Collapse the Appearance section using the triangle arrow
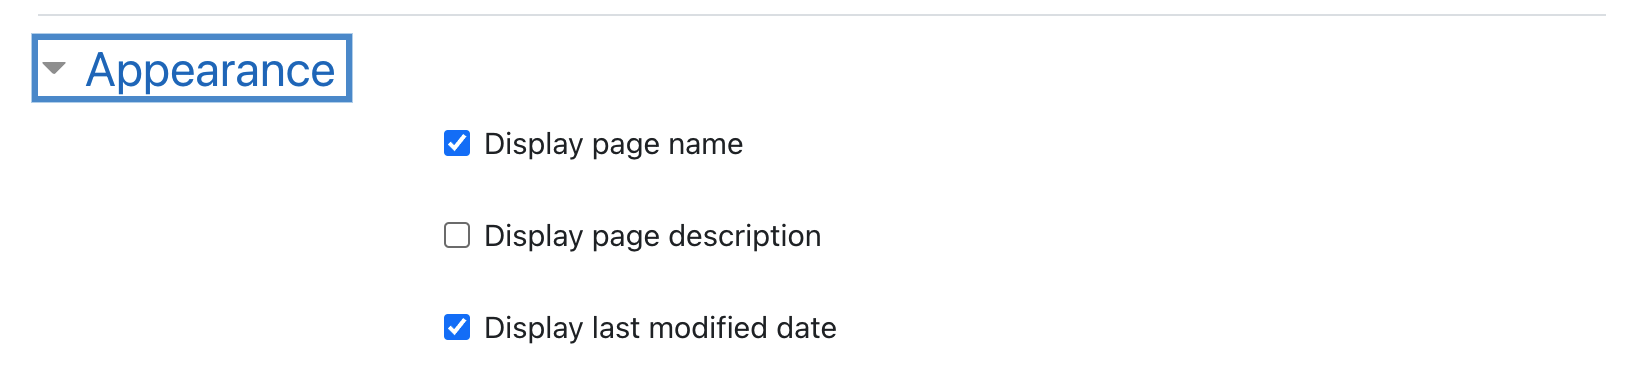 click(54, 69)
